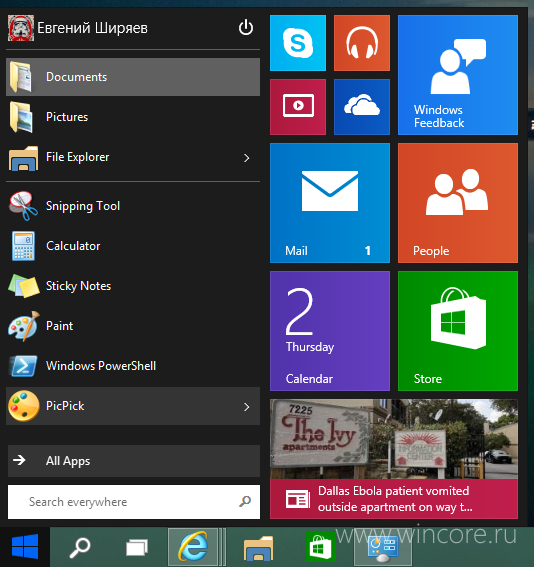
Task: Click the power button icon
Action: [245, 27]
